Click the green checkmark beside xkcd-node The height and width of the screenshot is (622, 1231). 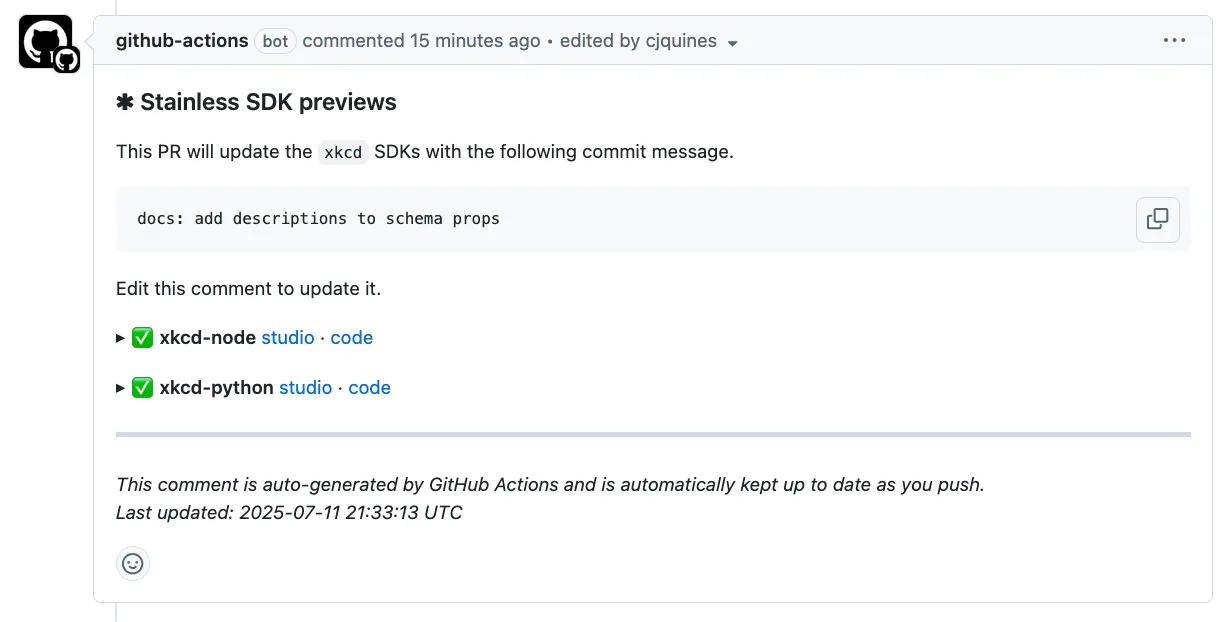point(141,337)
